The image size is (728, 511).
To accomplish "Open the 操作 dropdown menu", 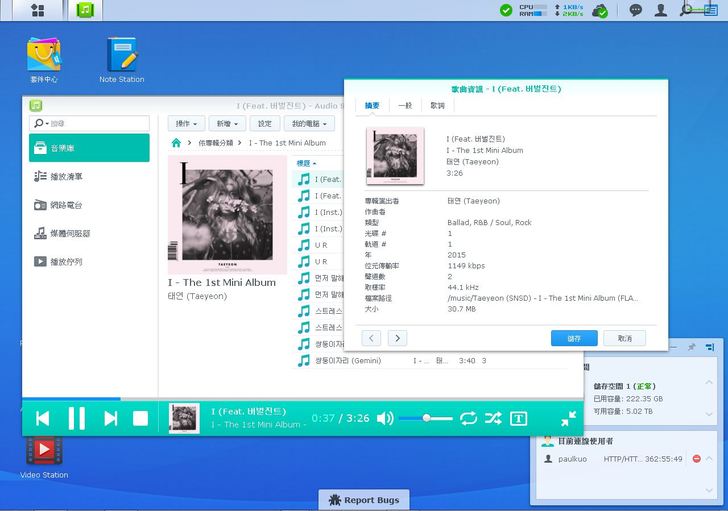I will (186, 124).
